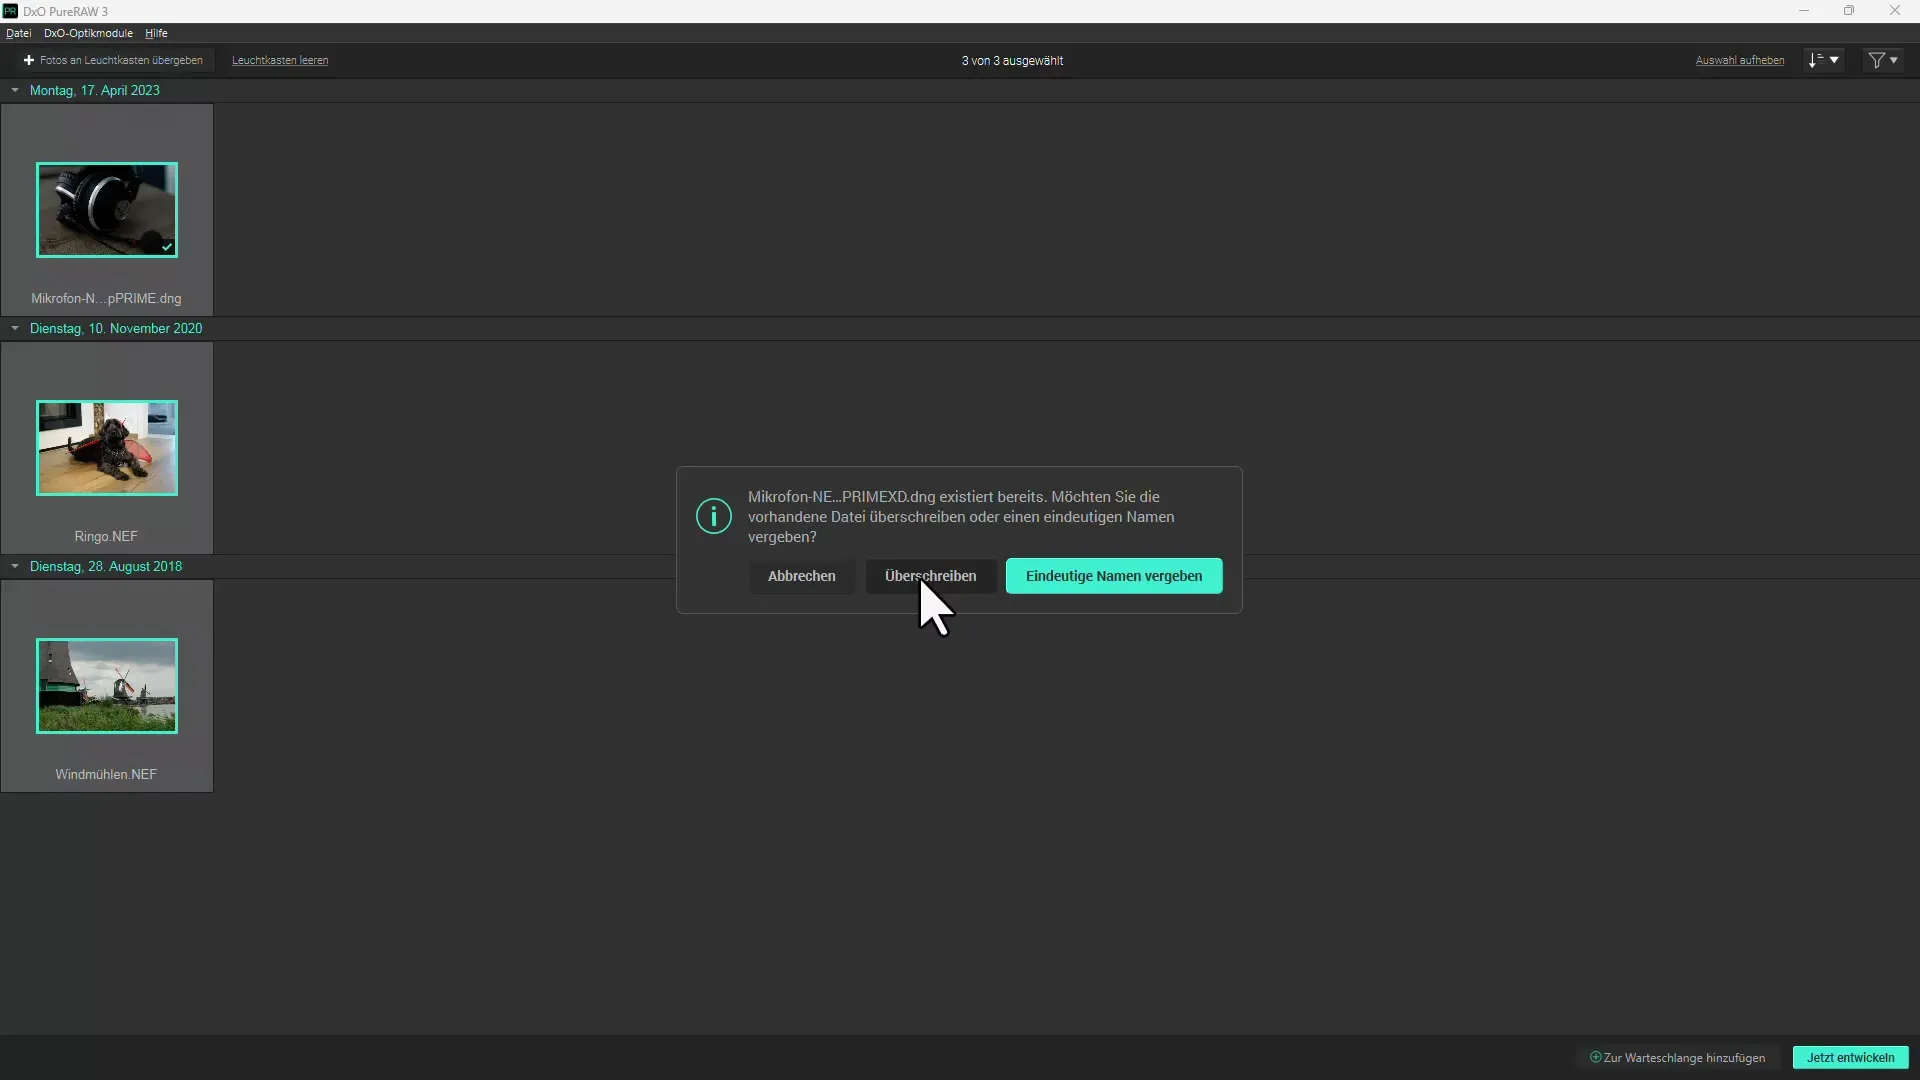The image size is (1920, 1080).
Task: Open the DxO-Optikmodule menu
Action: click(x=88, y=33)
